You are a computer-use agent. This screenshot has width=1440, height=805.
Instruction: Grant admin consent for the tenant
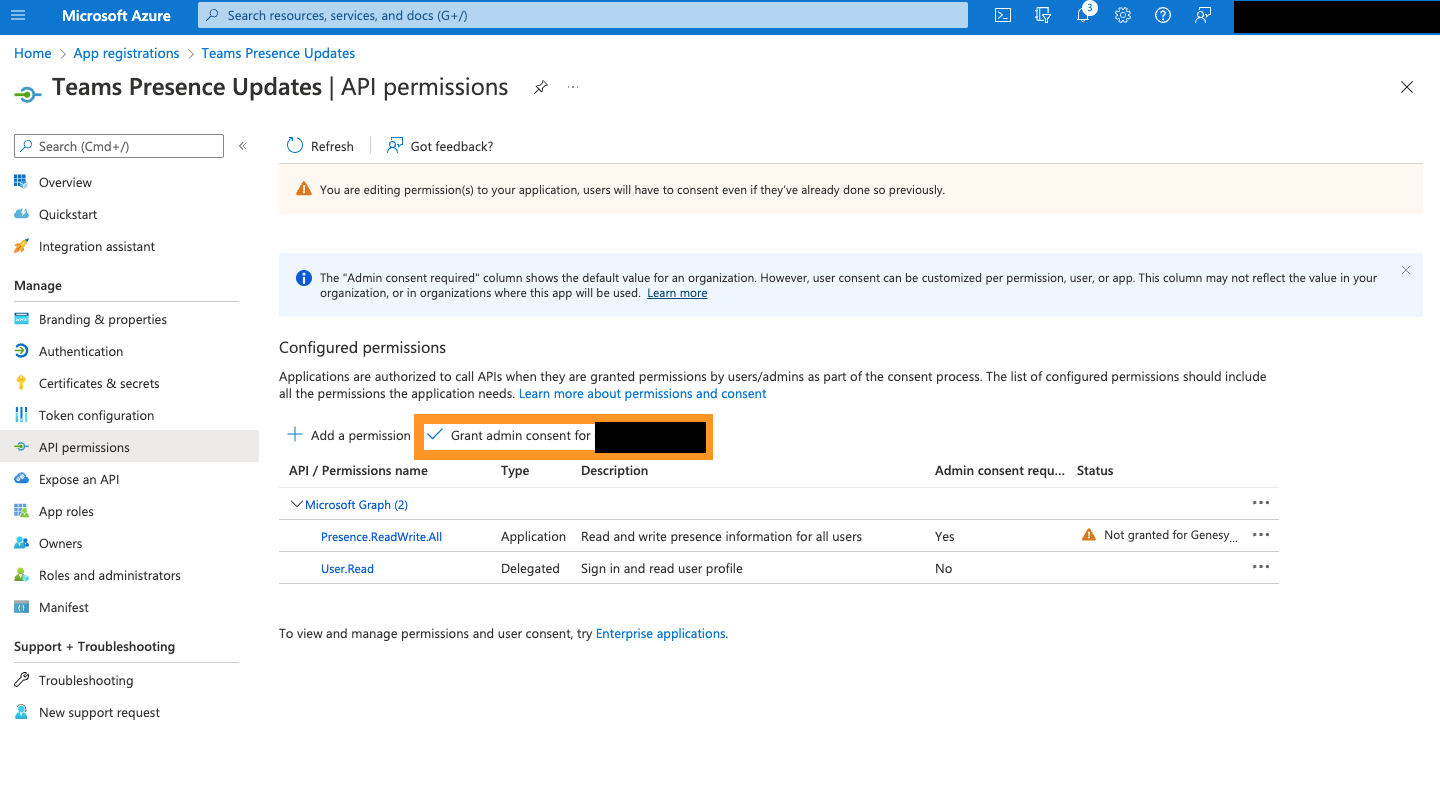[x=520, y=435]
